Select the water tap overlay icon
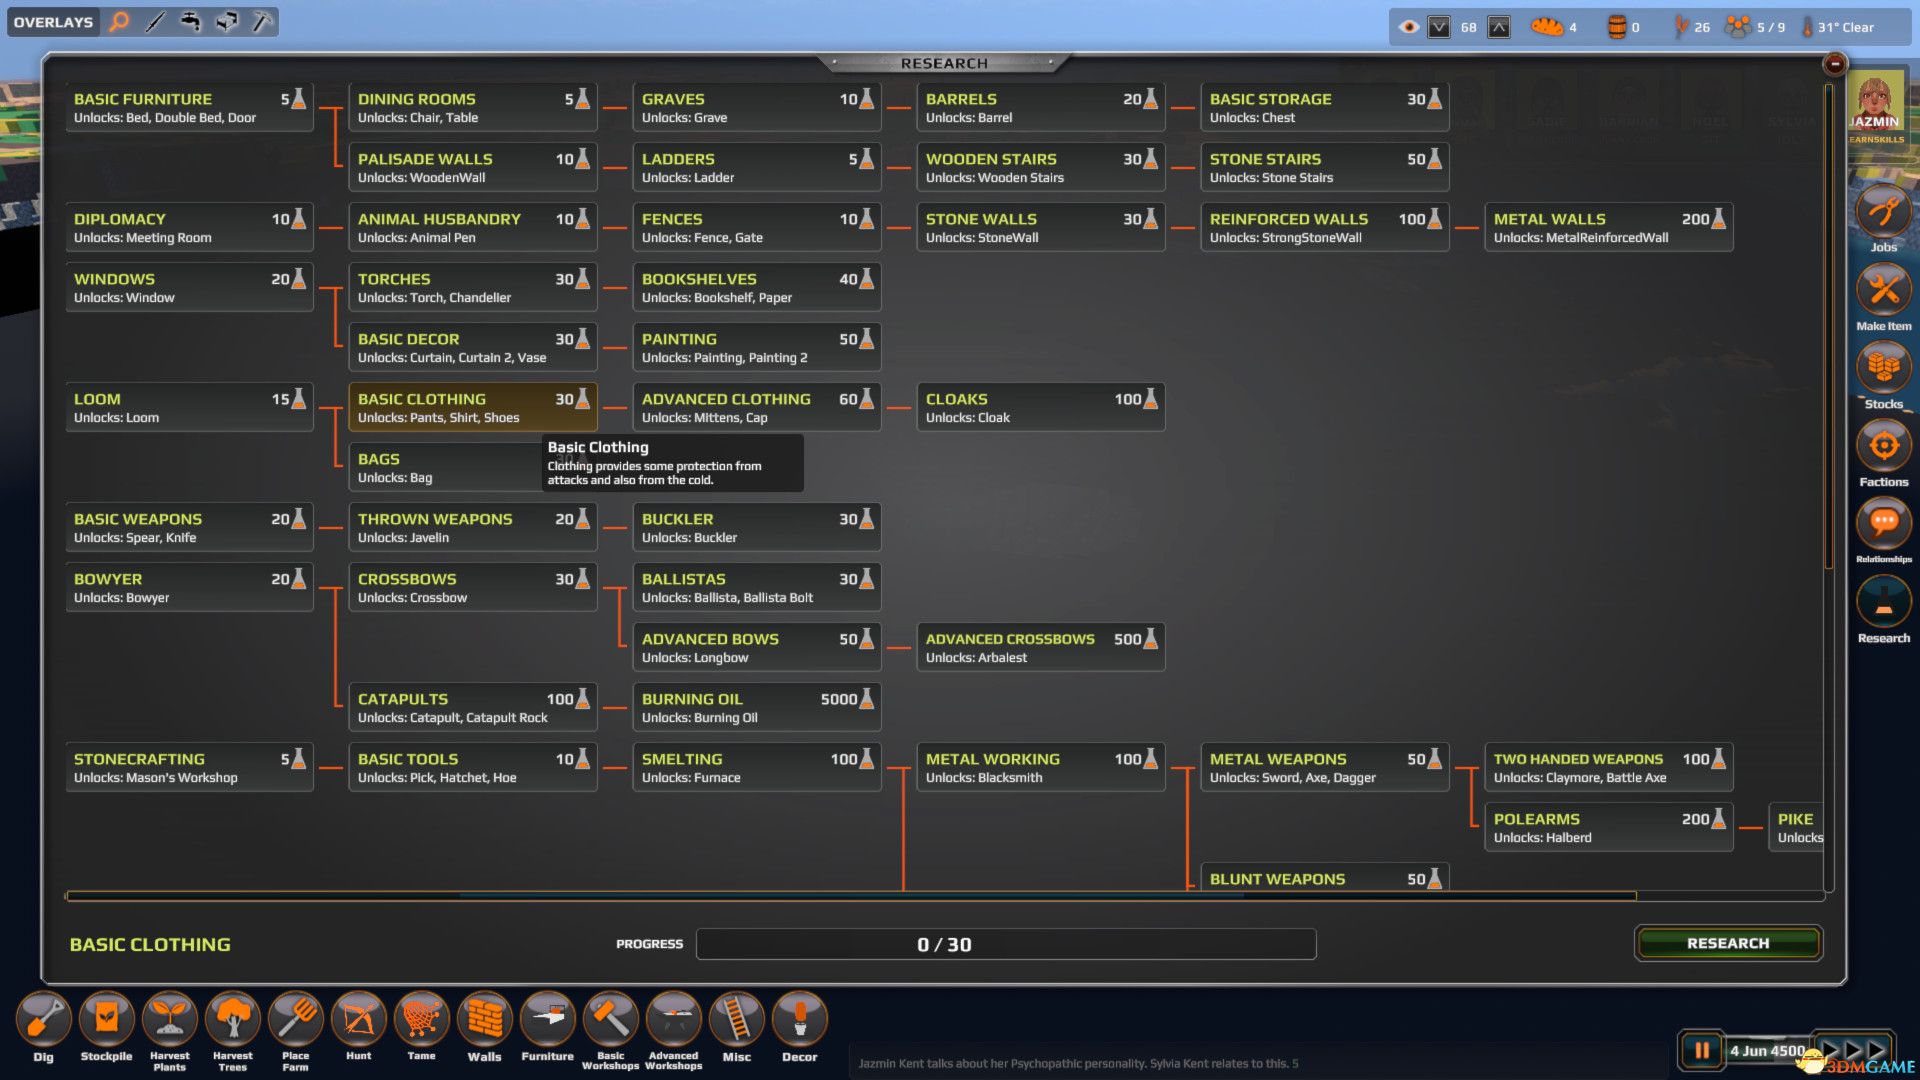 tap(191, 22)
